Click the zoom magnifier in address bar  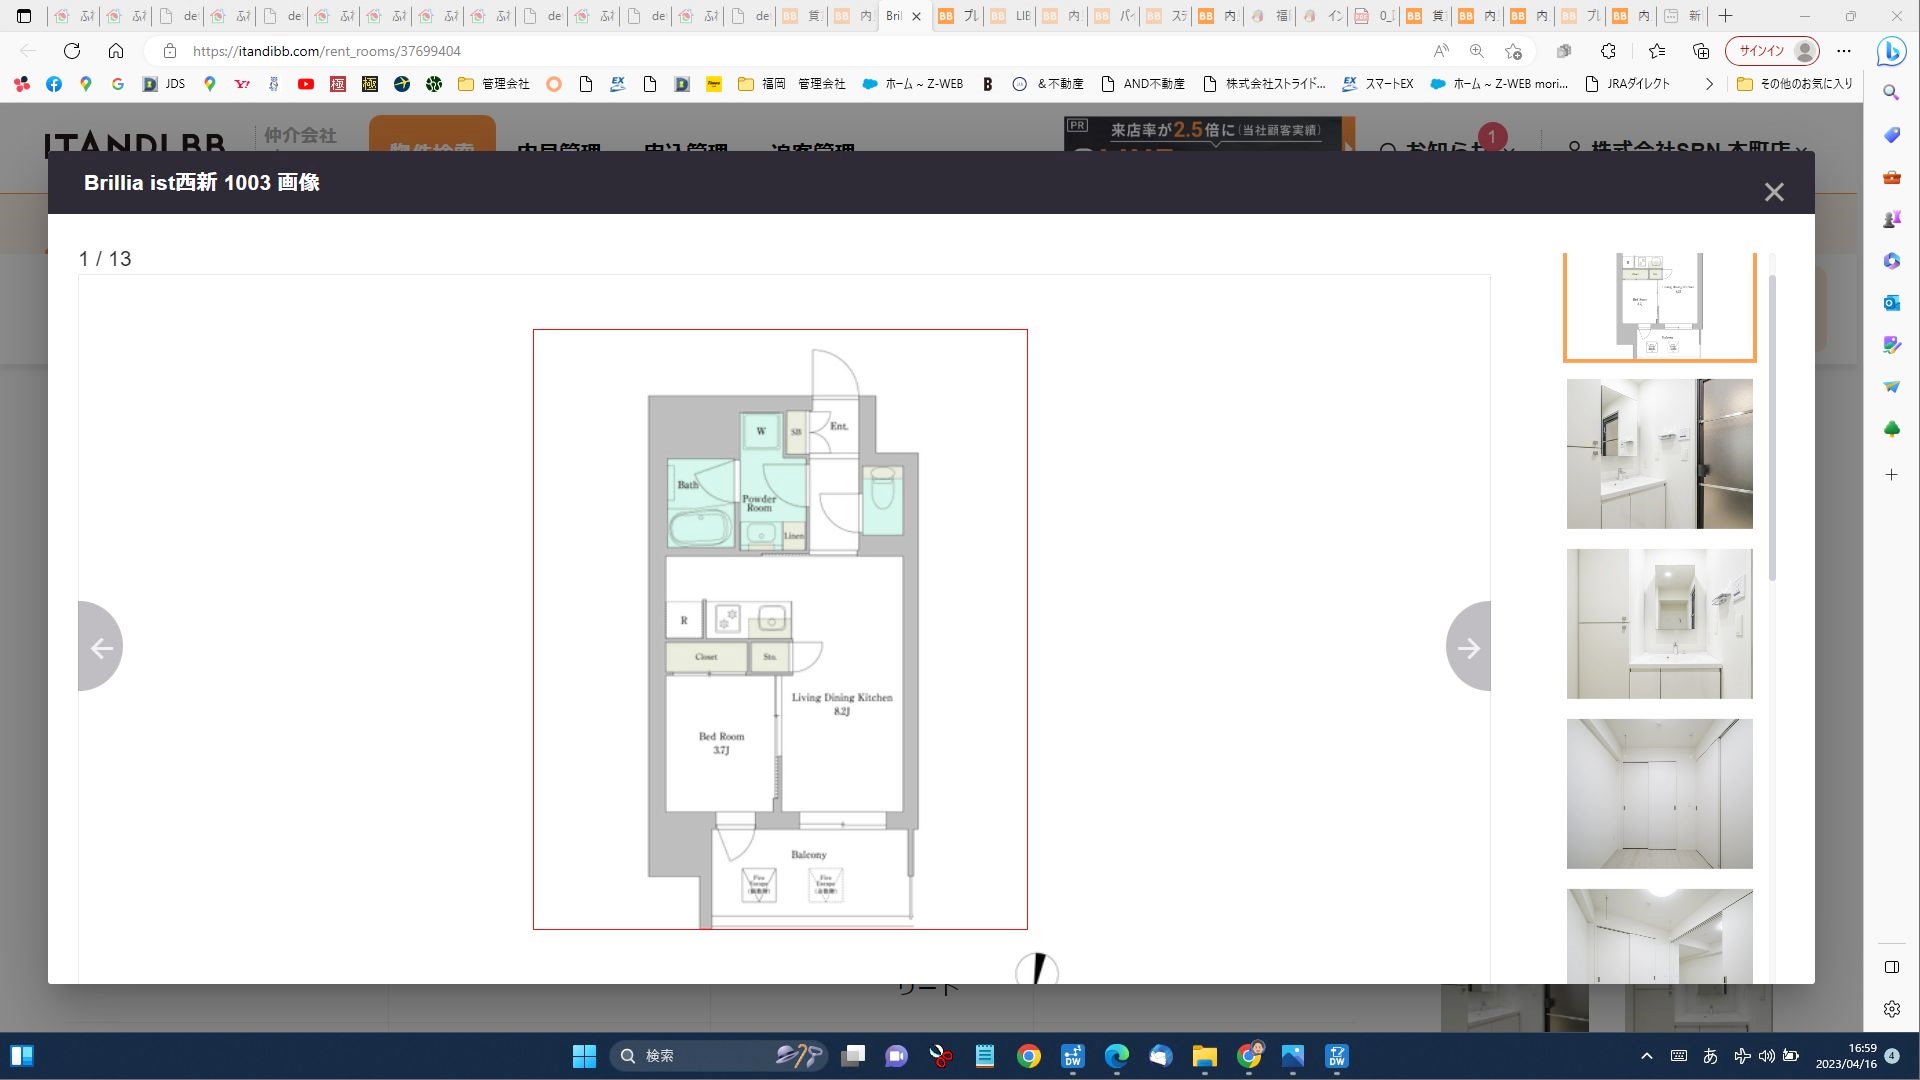tap(1477, 51)
